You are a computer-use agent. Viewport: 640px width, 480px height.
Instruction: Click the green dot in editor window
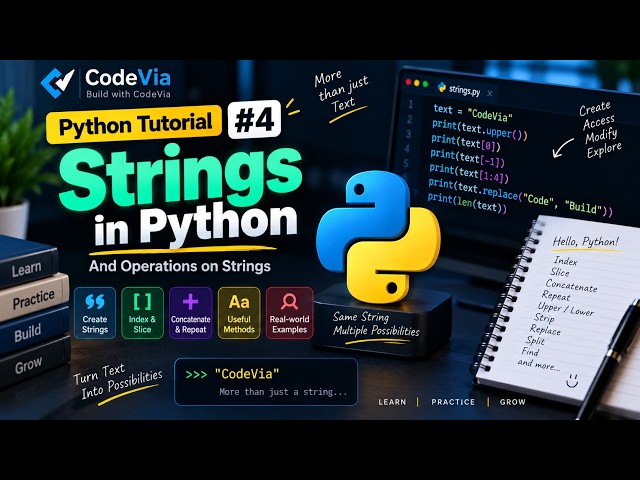(425, 84)
